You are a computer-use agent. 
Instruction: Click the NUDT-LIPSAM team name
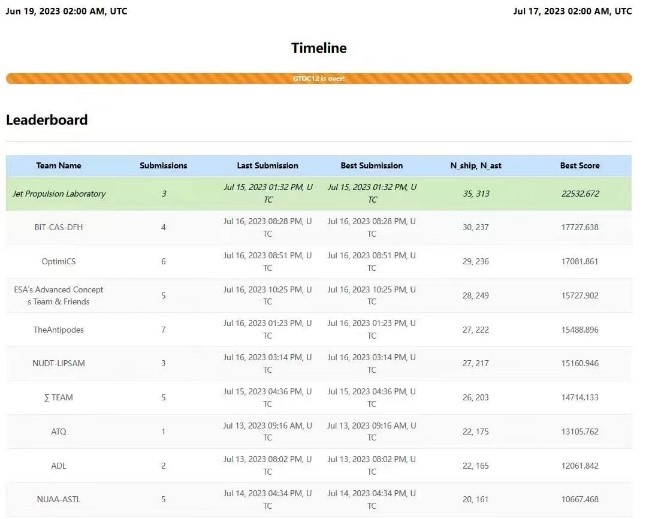pyautogui.click(x=58, y=363)
